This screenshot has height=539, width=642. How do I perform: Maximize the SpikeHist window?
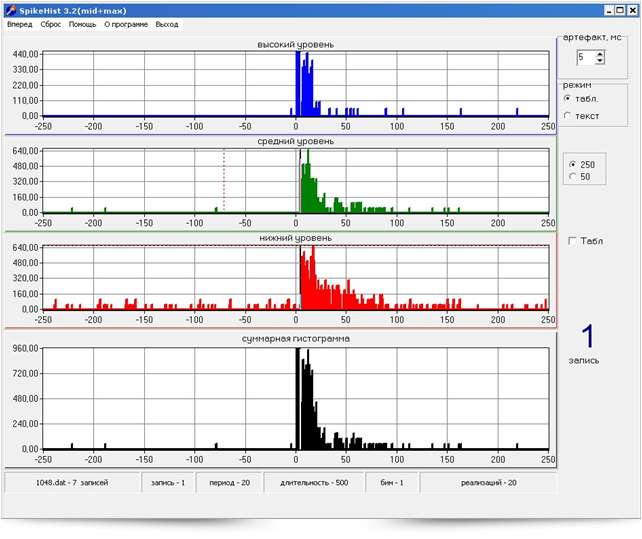point(618,9)
